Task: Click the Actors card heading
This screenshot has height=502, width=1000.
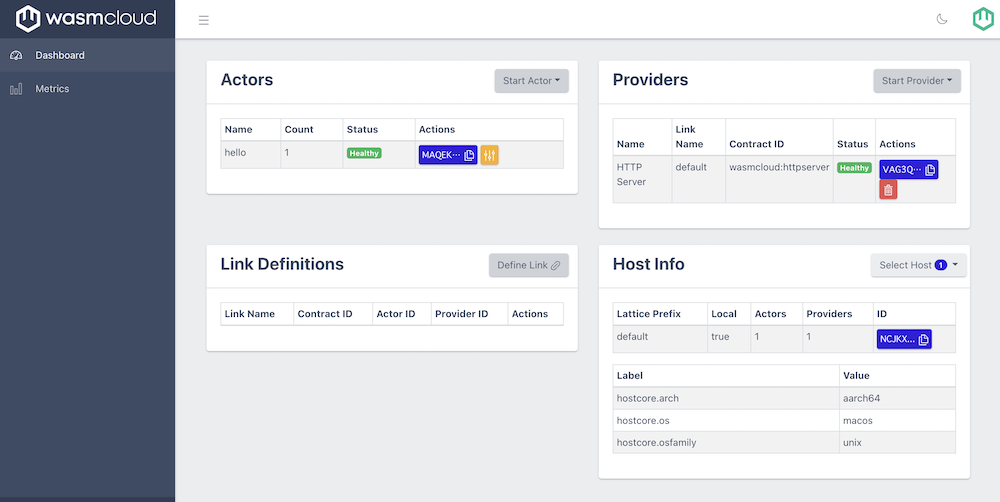Action: click(247, 80)
